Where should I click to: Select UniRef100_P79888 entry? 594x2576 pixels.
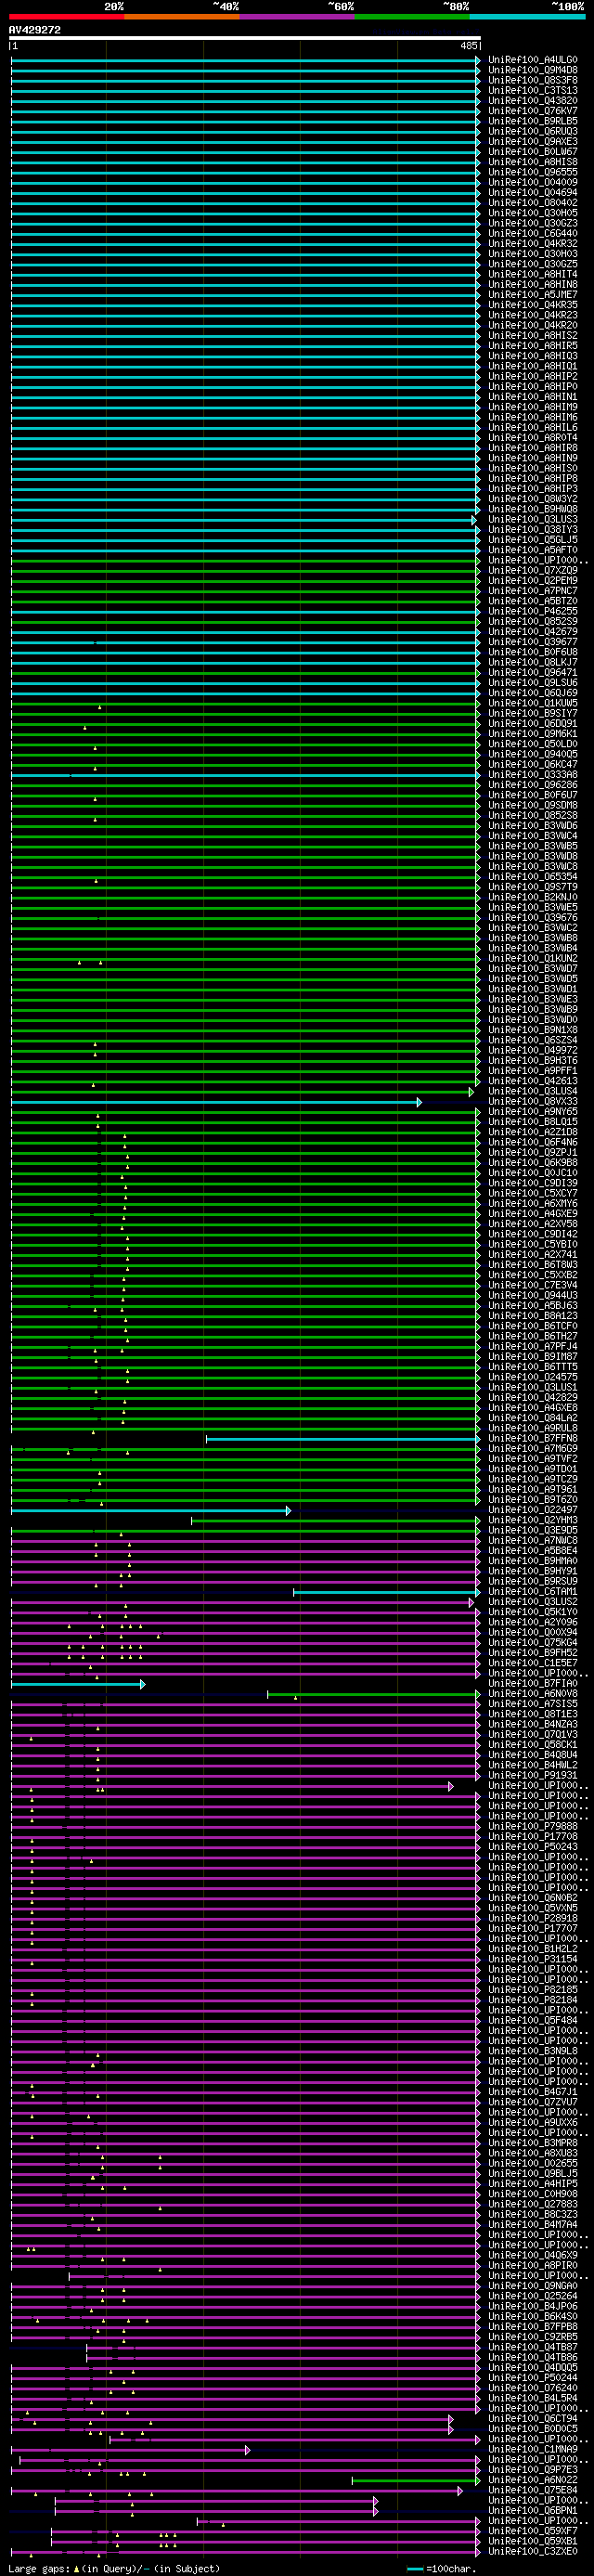click(x=533, y=1827)
